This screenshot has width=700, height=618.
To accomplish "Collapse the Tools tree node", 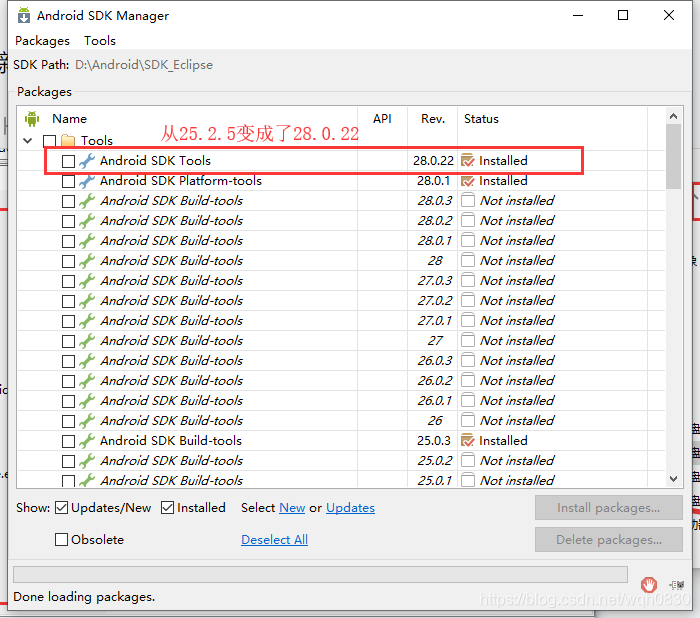I will click(28, 141).
